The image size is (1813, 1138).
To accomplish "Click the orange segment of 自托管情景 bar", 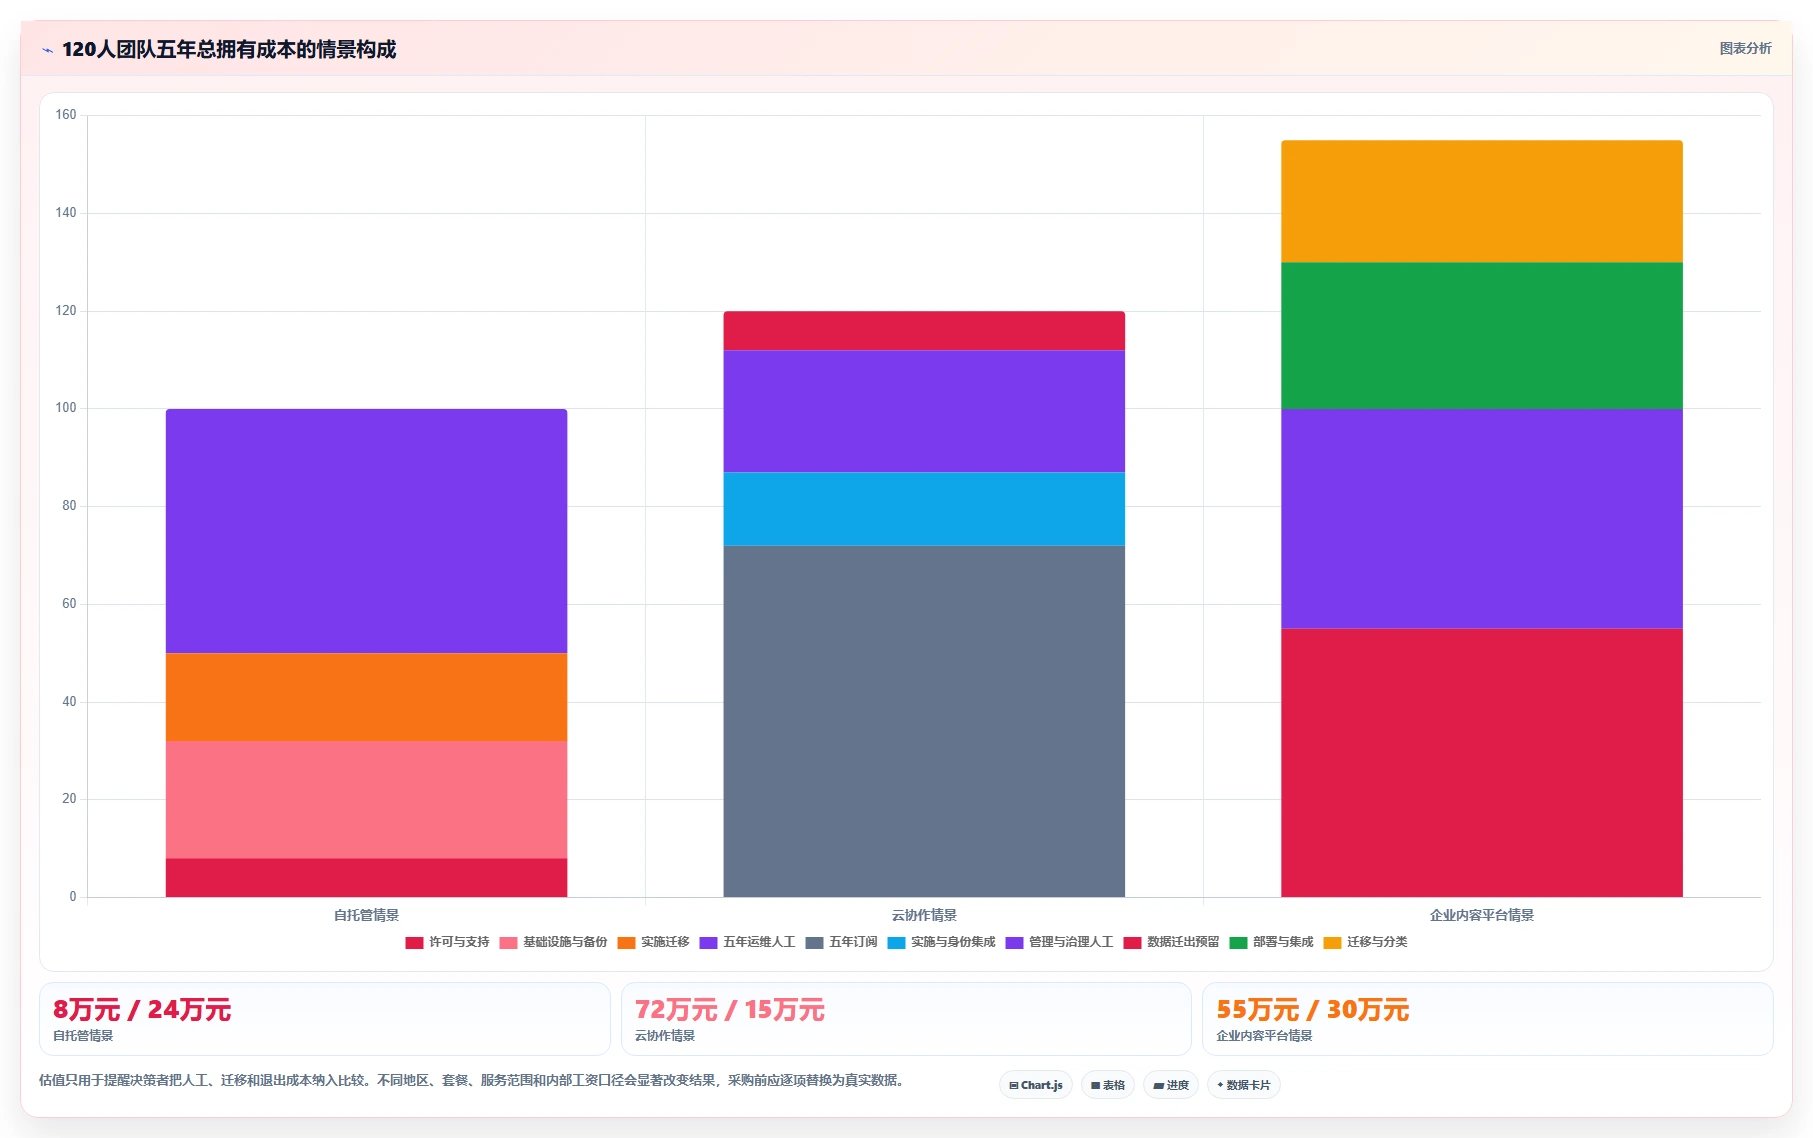I will [x=366, y=697].
